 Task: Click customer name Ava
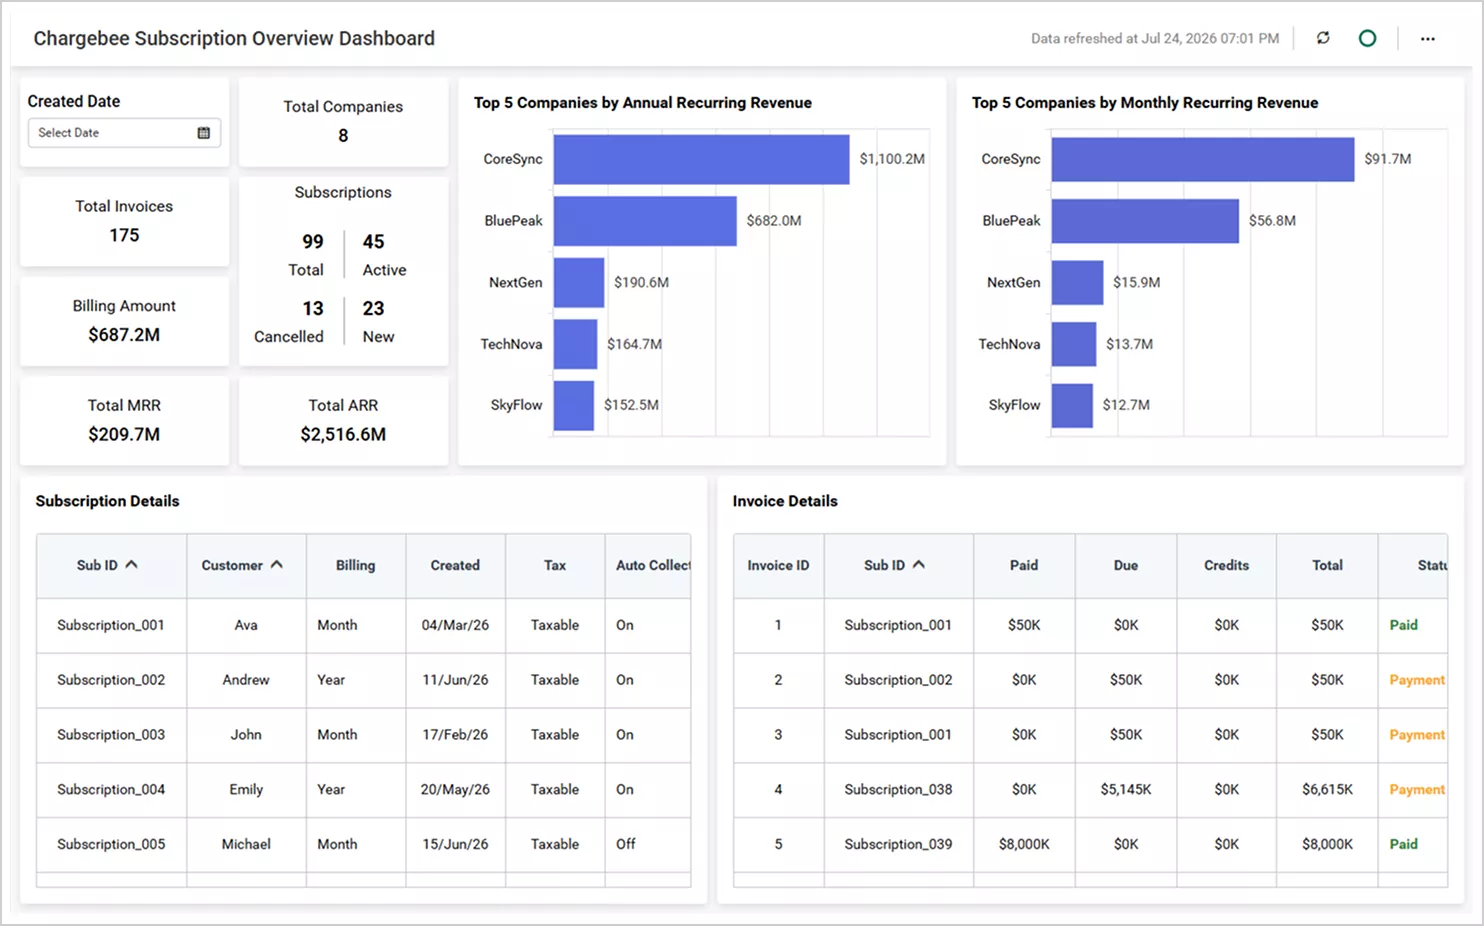pos(246,625)
